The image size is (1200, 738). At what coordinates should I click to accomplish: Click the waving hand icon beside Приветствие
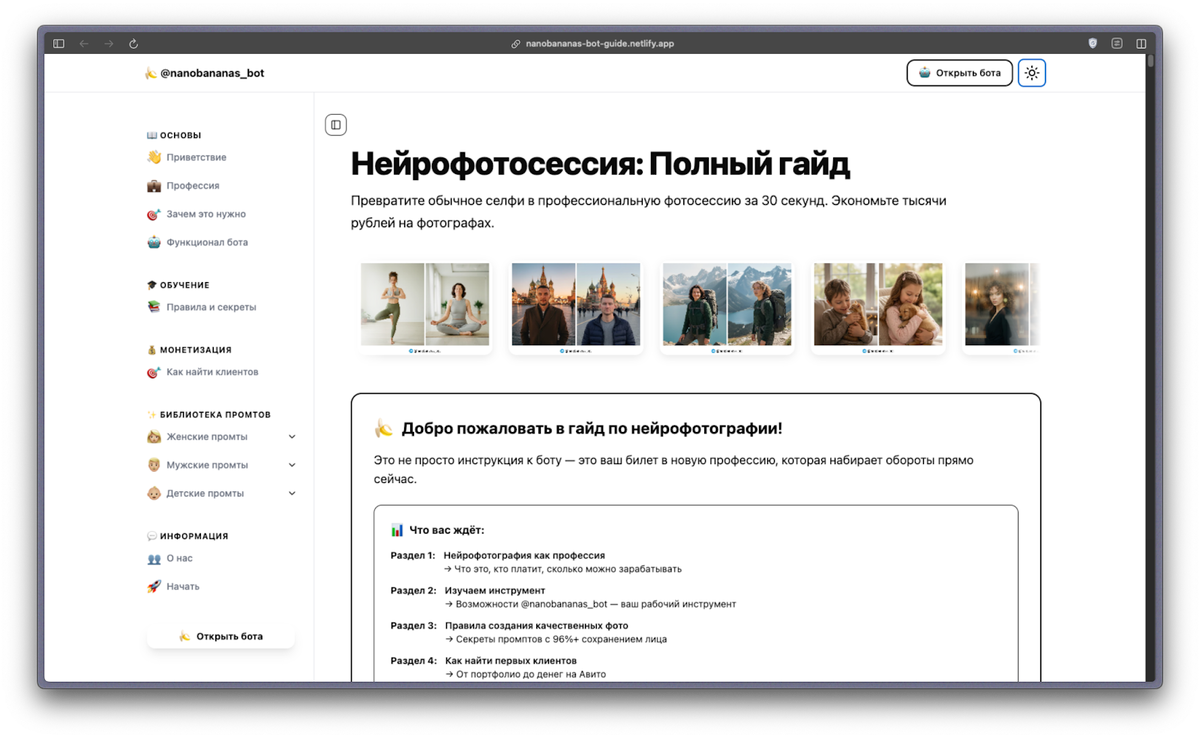click(154, 157)
